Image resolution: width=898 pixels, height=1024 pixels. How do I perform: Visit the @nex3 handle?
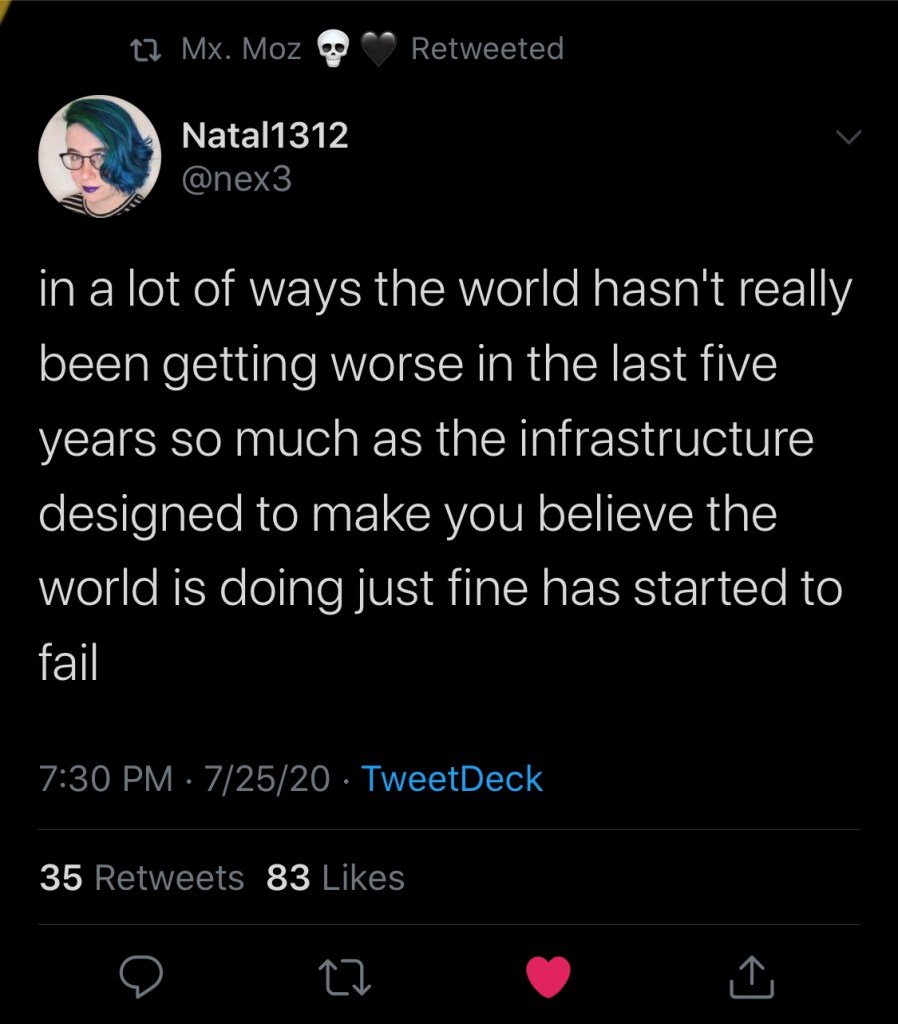pyautogui.click(x=236, y=180)
